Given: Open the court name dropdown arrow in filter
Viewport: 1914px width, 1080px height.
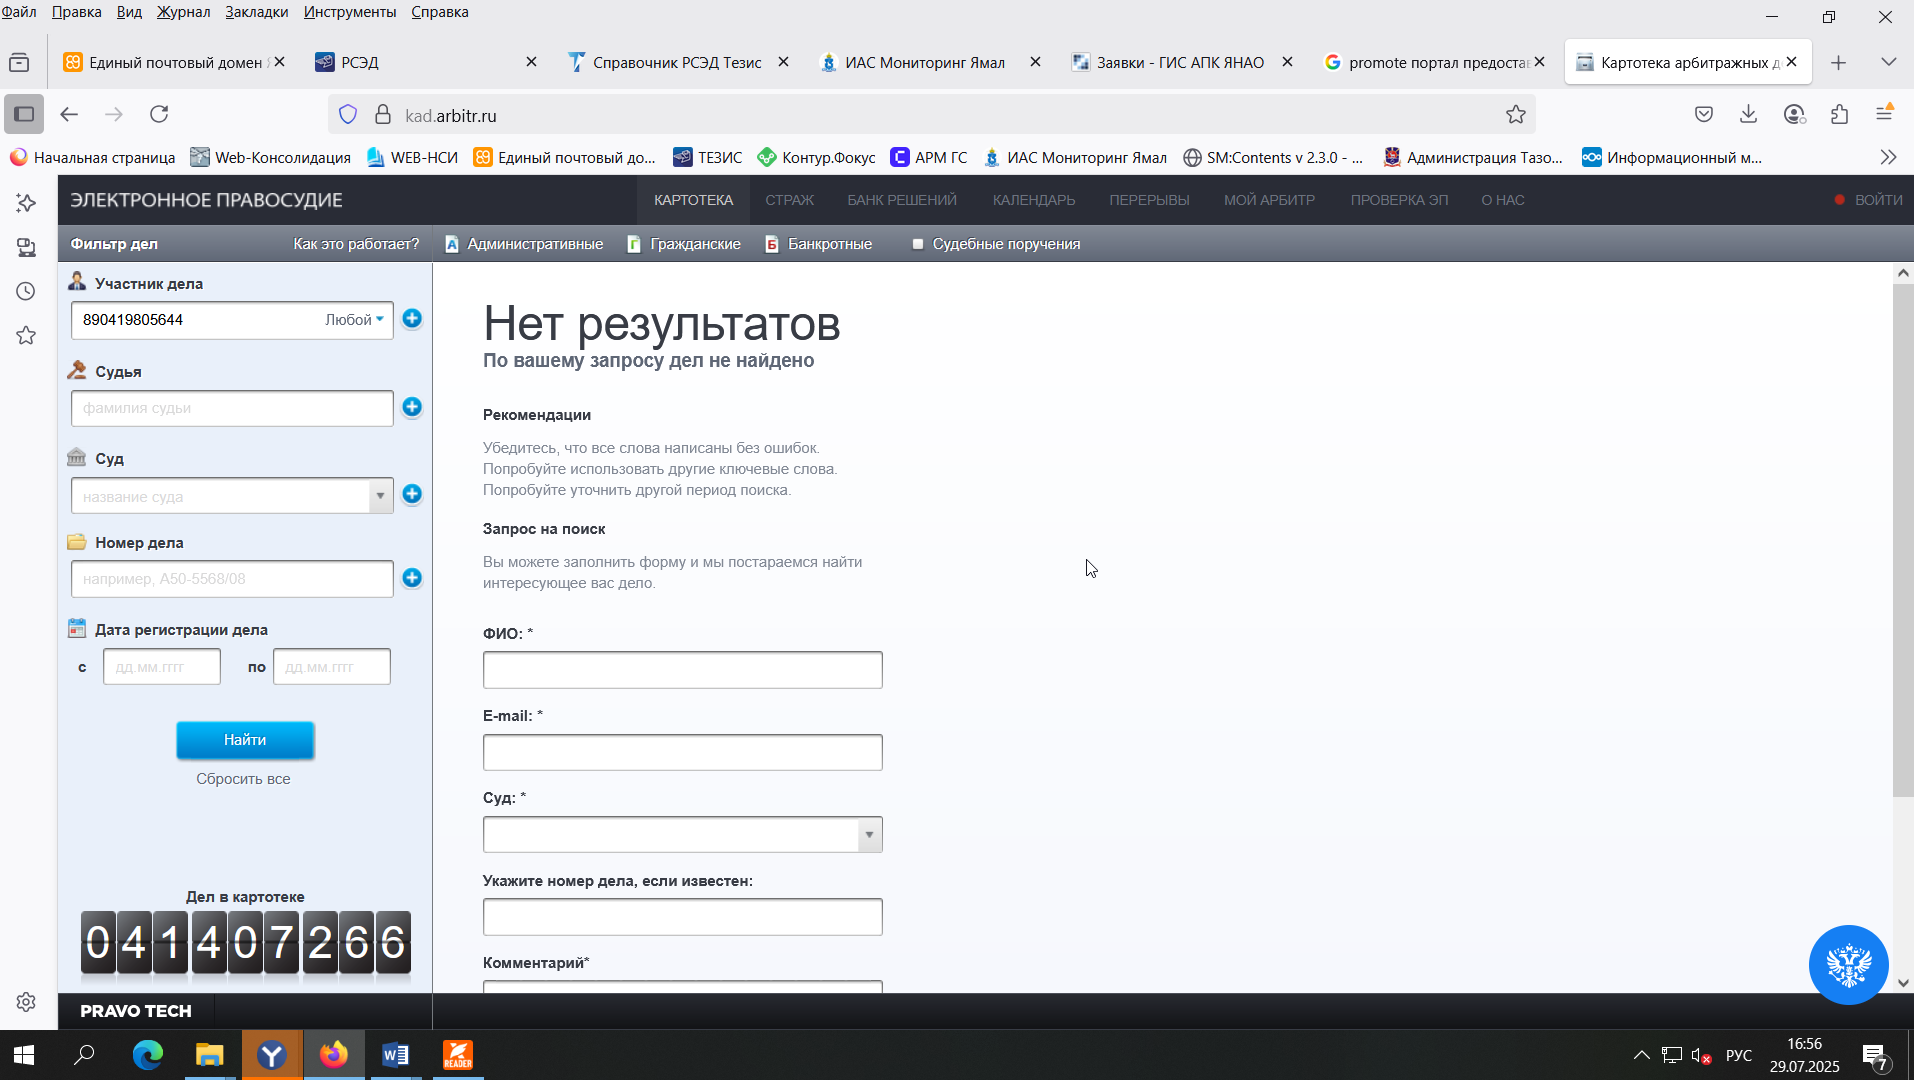Looking at the screenshot, I should point(380,496).
